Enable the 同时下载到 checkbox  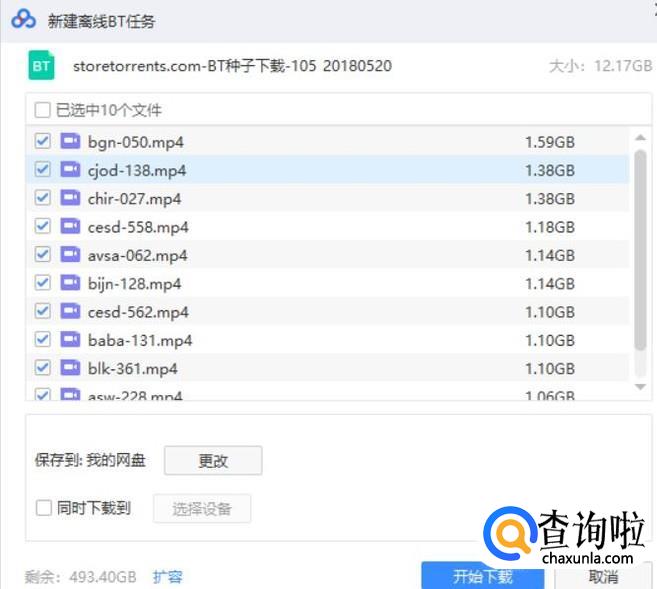[x=43, y=508]
